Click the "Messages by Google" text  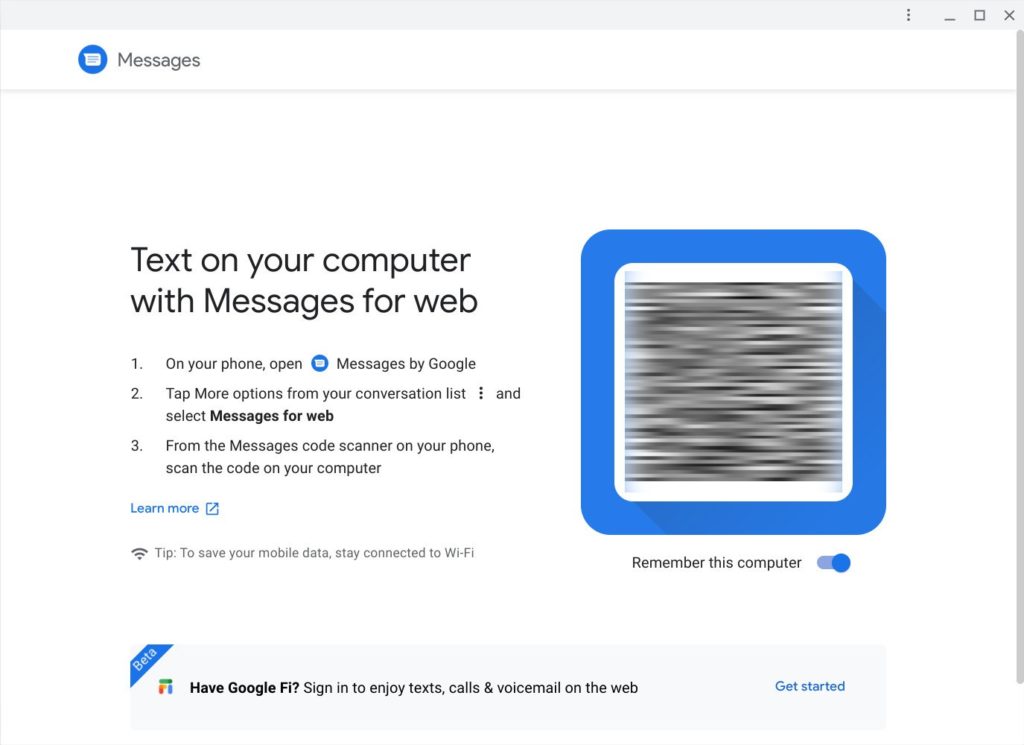pyautogui.click(x=406, y=364)
